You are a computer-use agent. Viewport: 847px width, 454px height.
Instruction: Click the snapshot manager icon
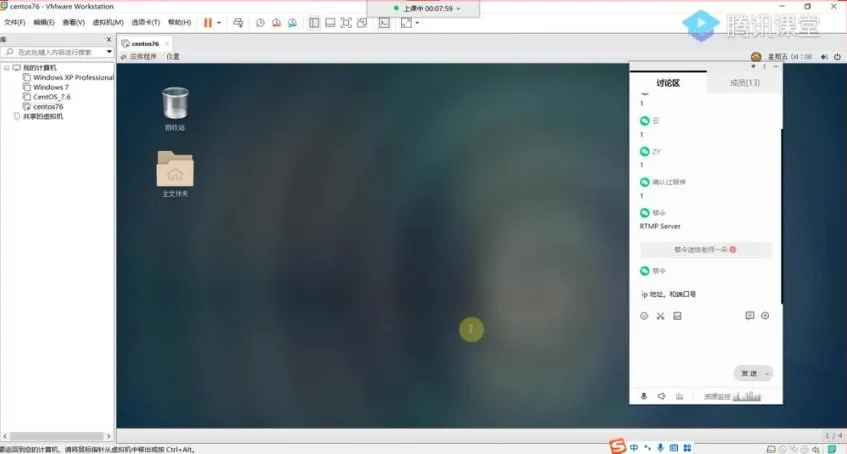[x=293, y=22]
